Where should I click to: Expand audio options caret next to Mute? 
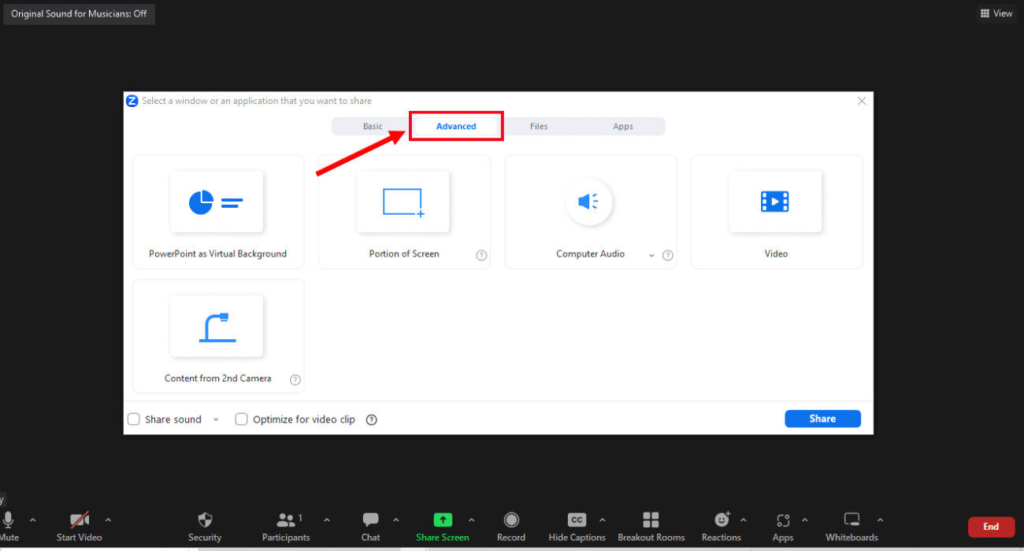coord(33,520)
